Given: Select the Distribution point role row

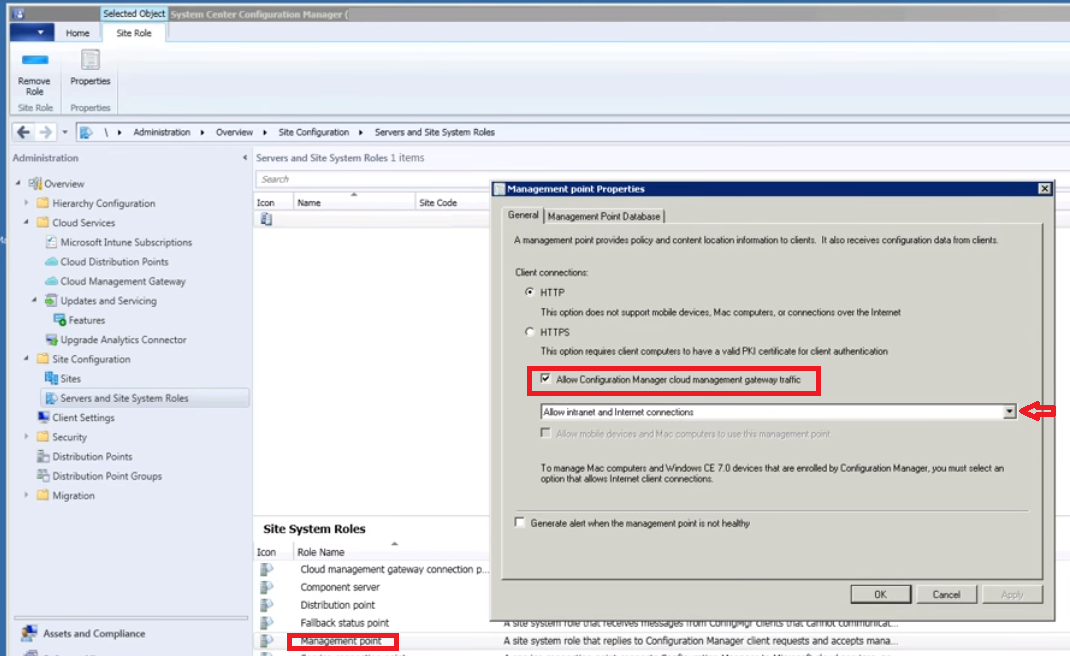Looking at the screenshot, I should click(338, 605).
